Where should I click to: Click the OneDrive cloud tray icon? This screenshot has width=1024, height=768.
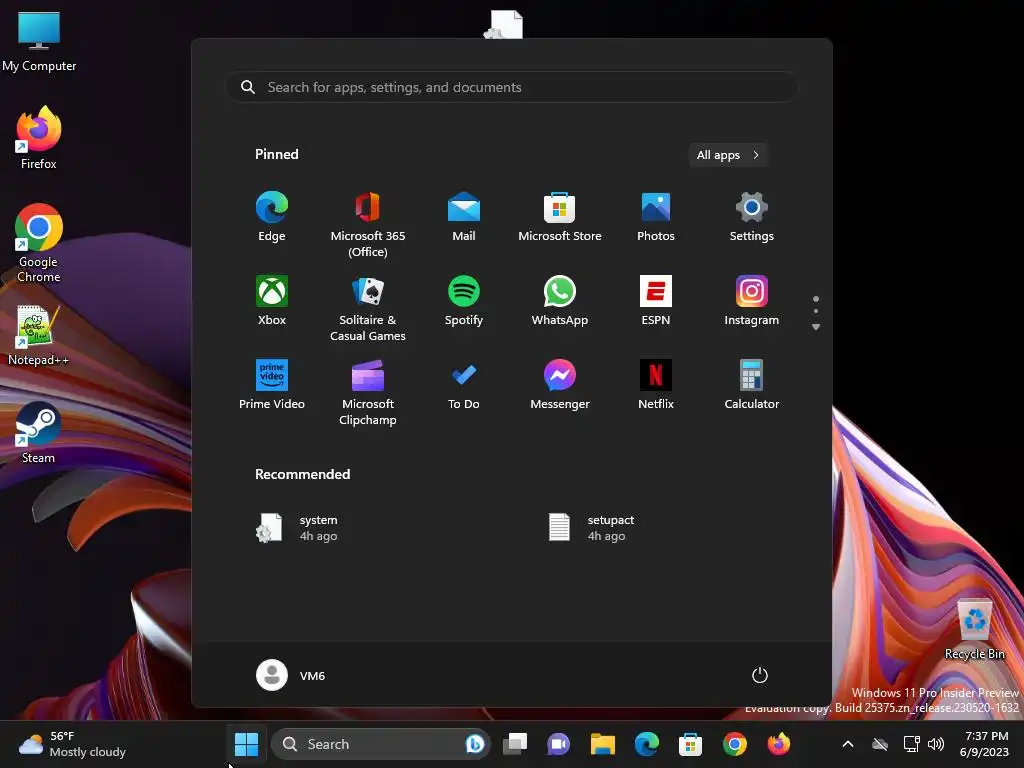[880, 744]
